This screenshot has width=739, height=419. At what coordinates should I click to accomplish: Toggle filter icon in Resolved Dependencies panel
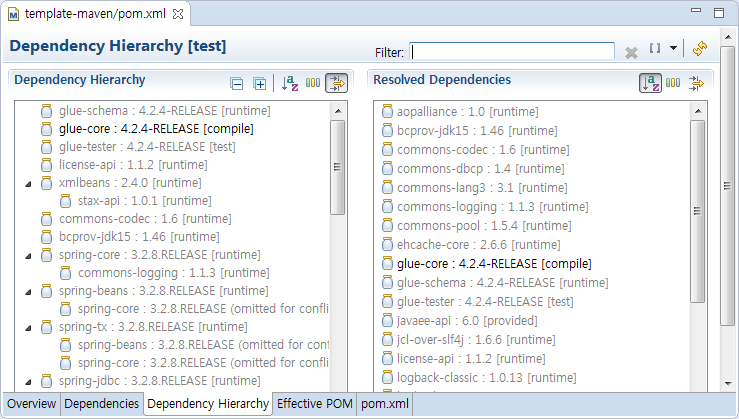pyautogui.click(x=696, y=83)
